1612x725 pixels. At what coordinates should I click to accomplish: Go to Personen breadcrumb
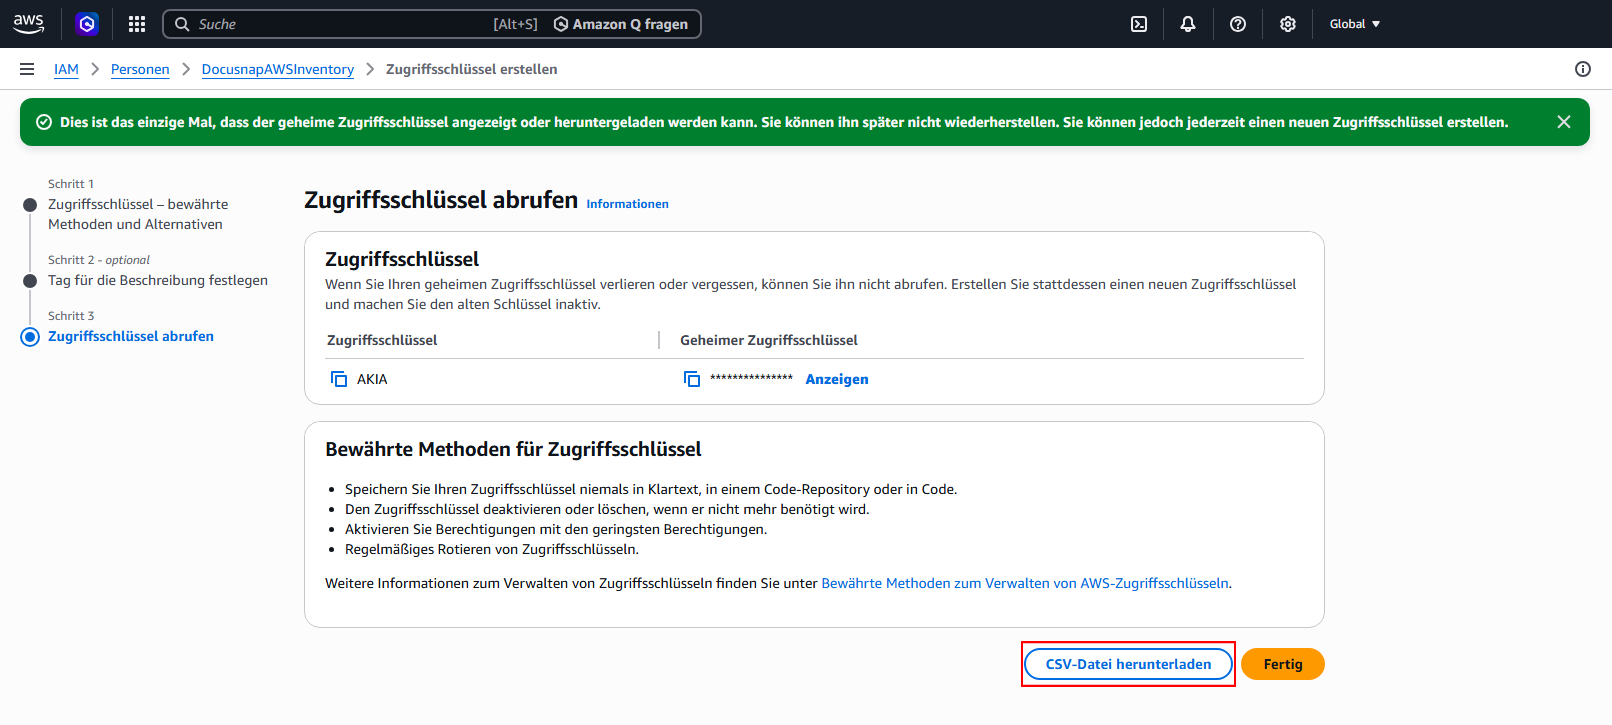140,69
